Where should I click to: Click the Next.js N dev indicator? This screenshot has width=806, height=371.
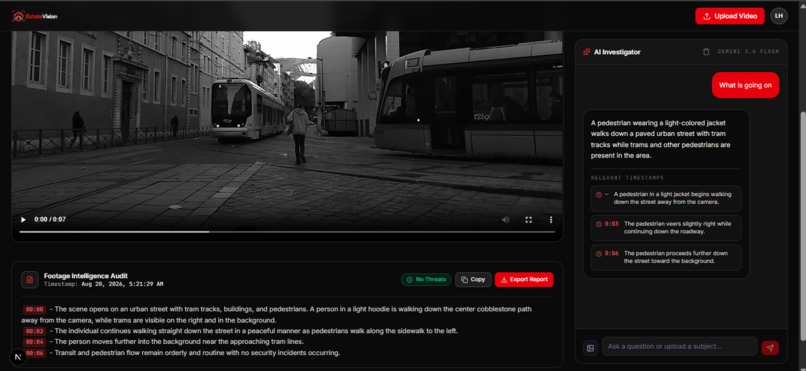point(18,357)
